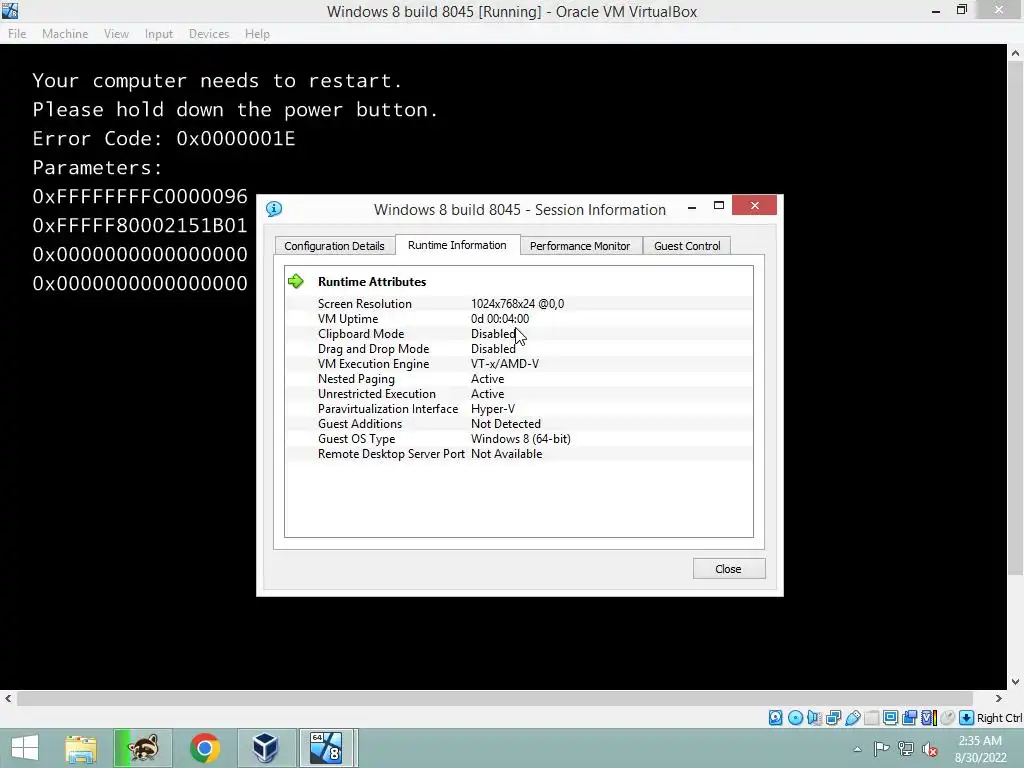Open the File menu
1024x768 pixels.
(x=17, y=34)
